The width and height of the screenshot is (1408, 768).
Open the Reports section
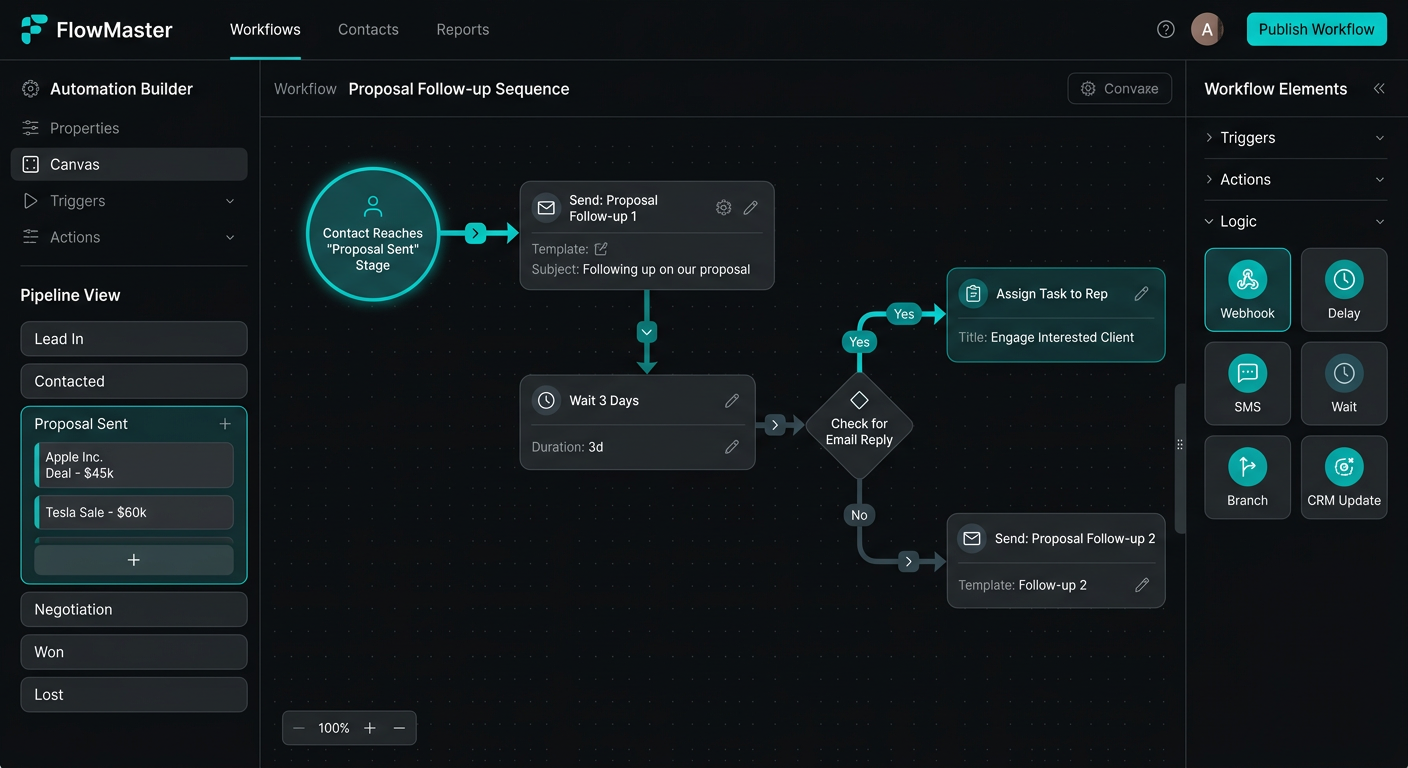click(462, 29)
